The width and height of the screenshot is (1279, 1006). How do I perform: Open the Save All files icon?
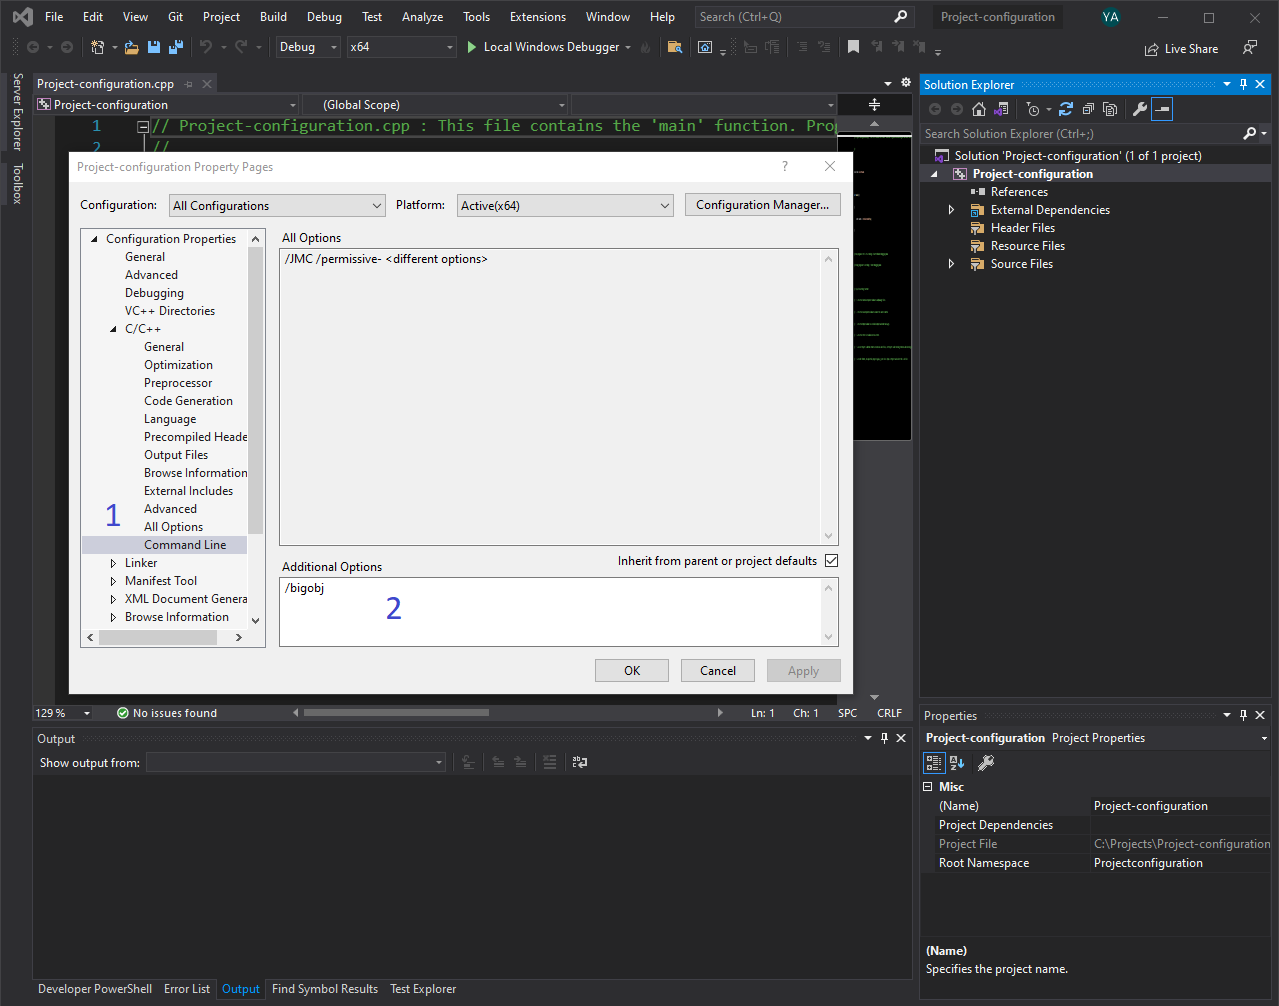(x=175, y=46)
